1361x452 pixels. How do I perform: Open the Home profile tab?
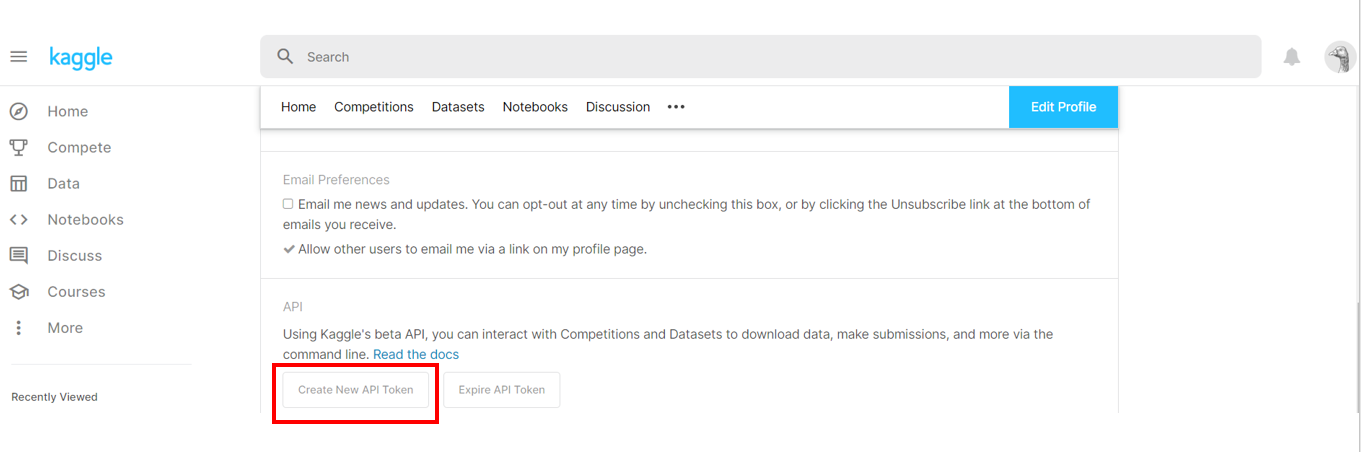[298, 107]
